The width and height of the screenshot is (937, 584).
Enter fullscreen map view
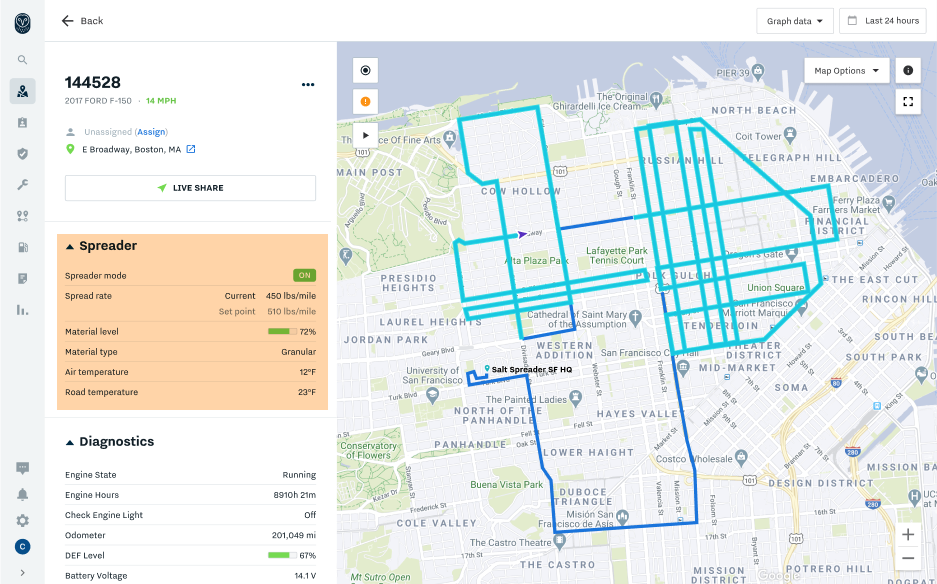pos(908,102)
